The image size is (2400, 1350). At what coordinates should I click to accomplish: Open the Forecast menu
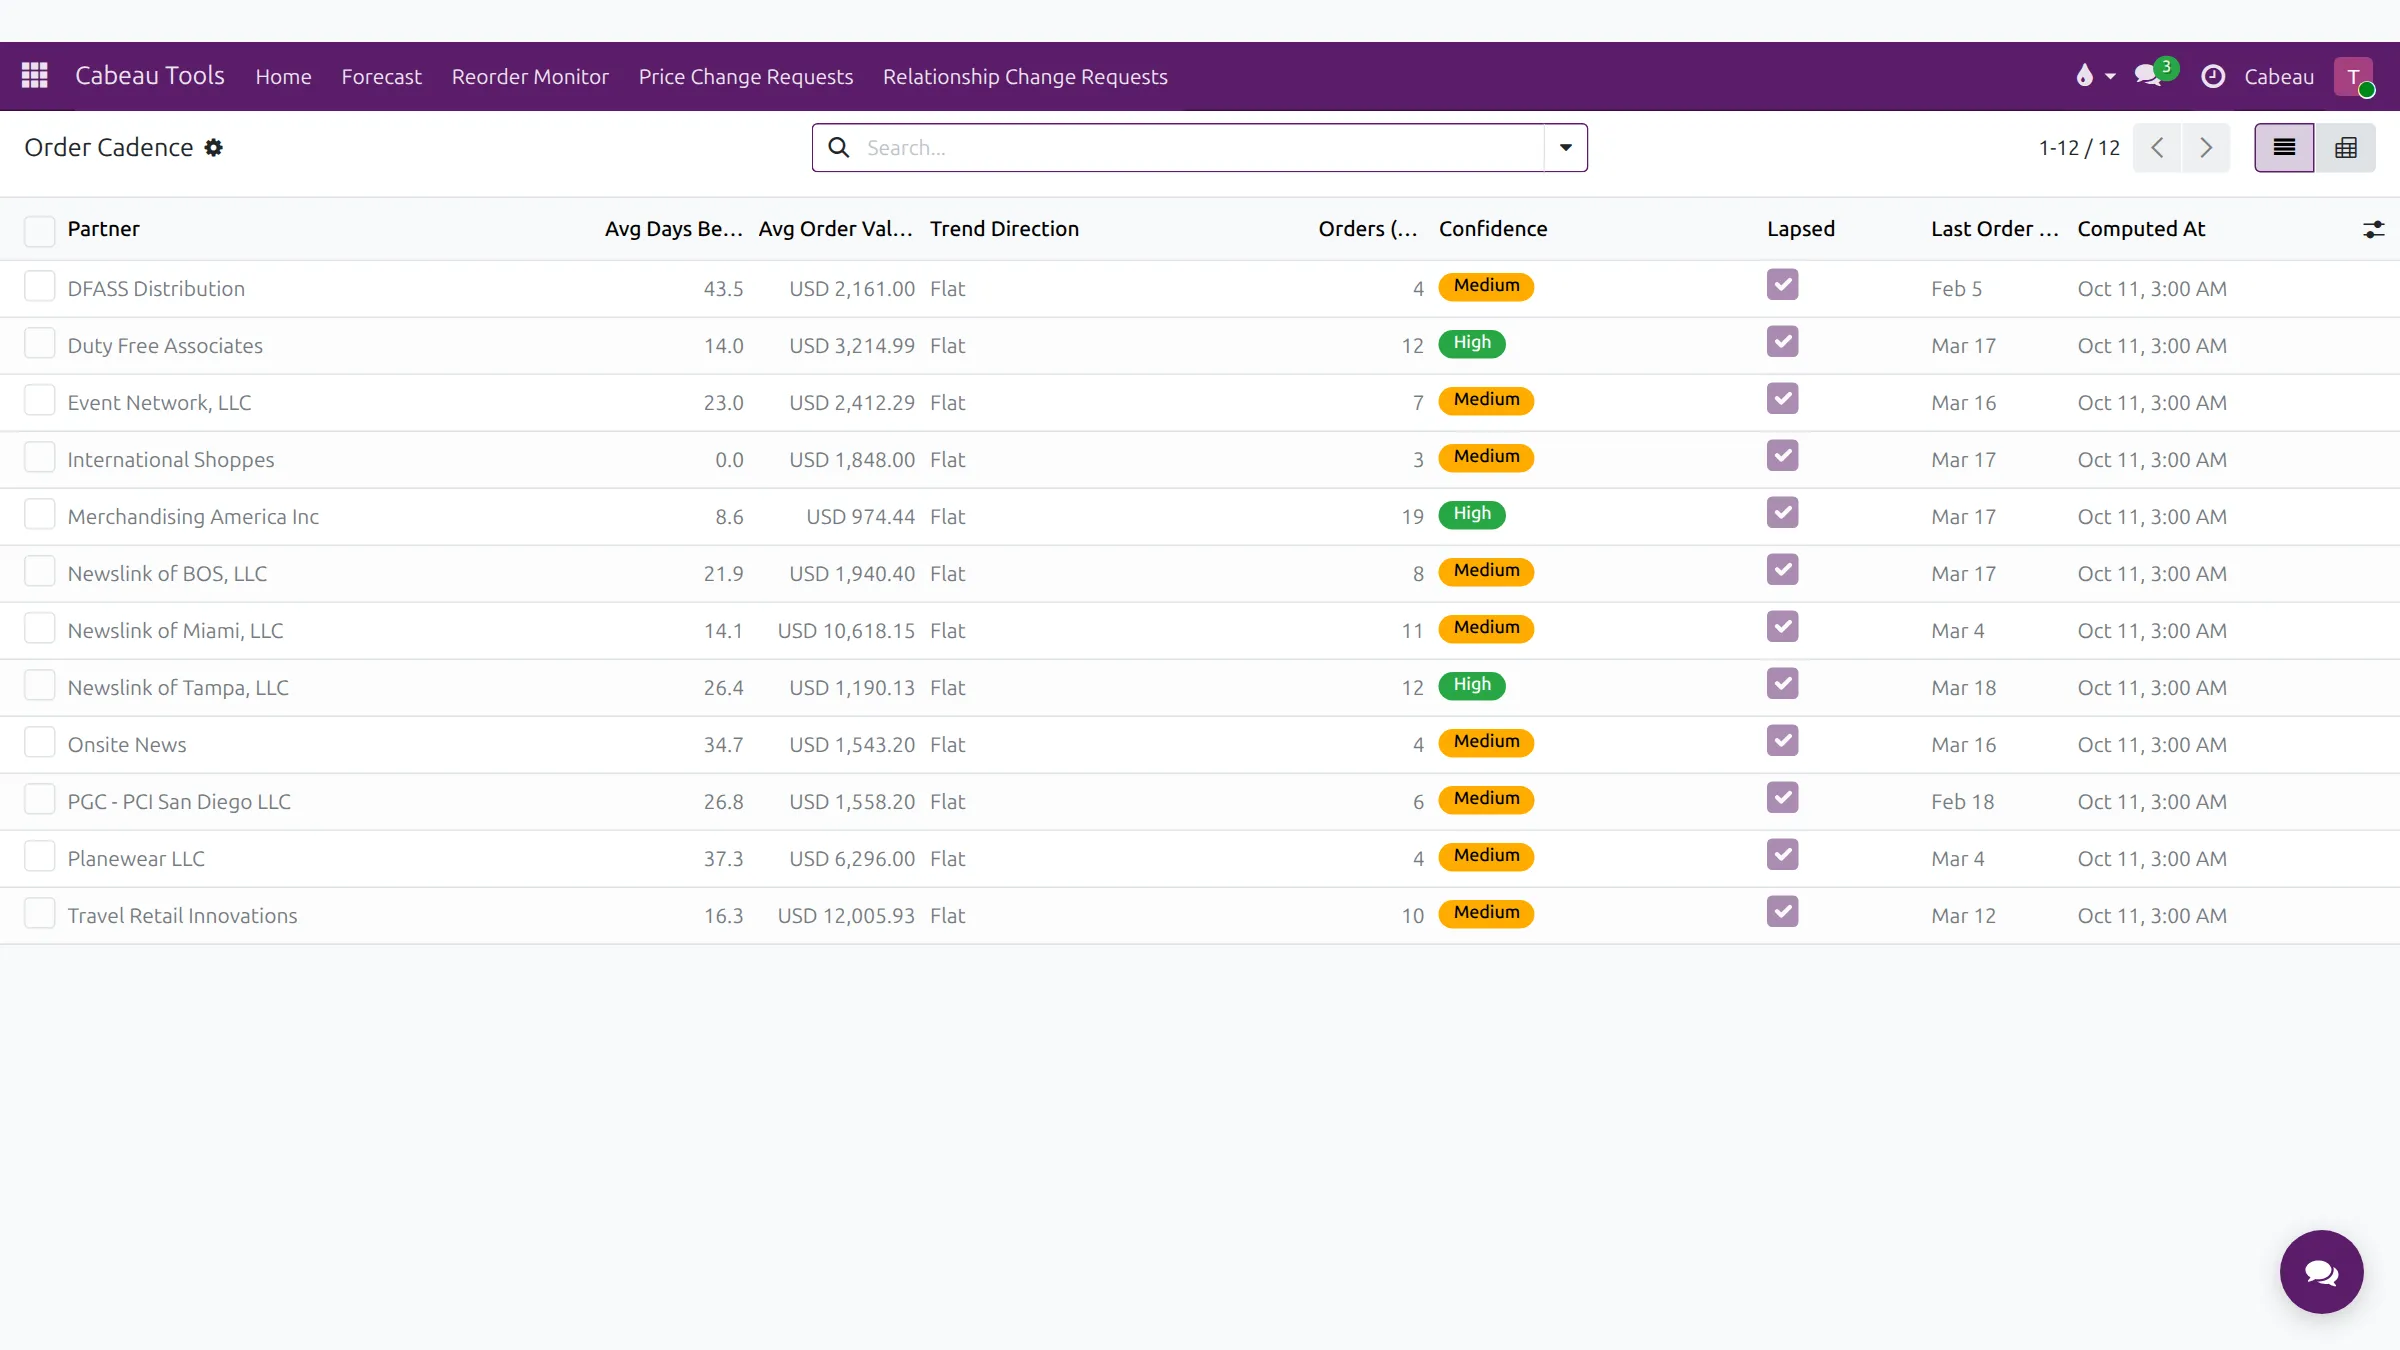click(x=381, y=76)
